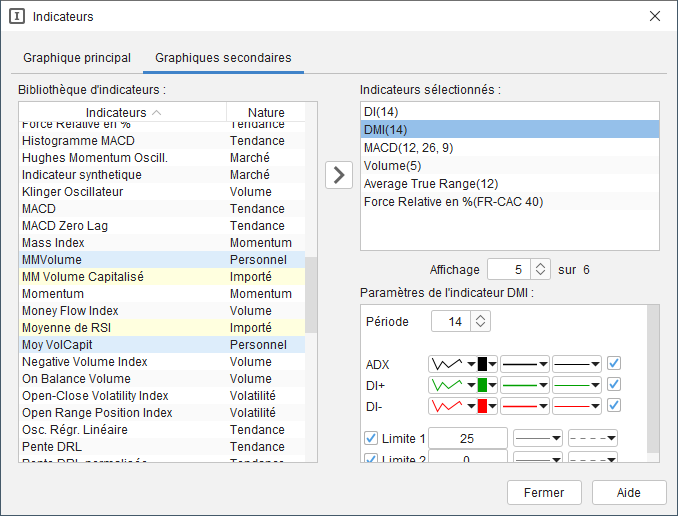The width and height of the screenshot is (678, 516).
Task: Switch to the Graphique principal tab
Action: (77, 58)
